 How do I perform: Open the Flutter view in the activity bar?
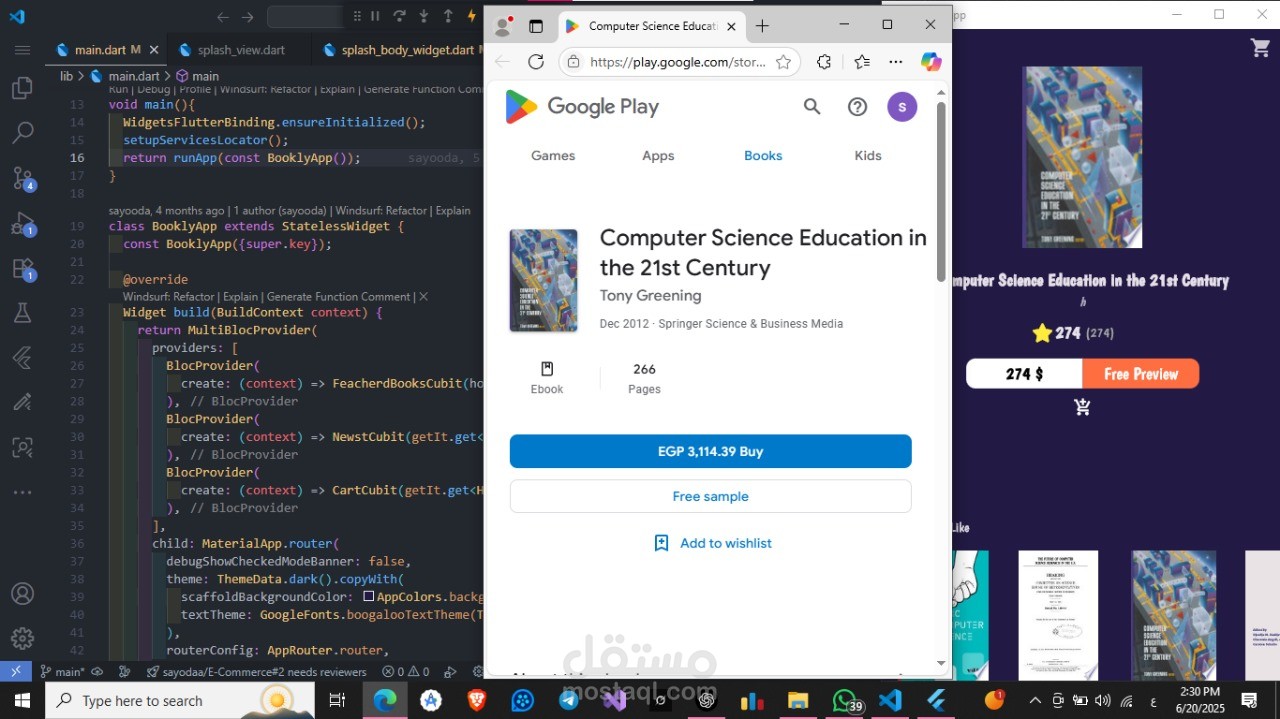[x=22, y=357]
